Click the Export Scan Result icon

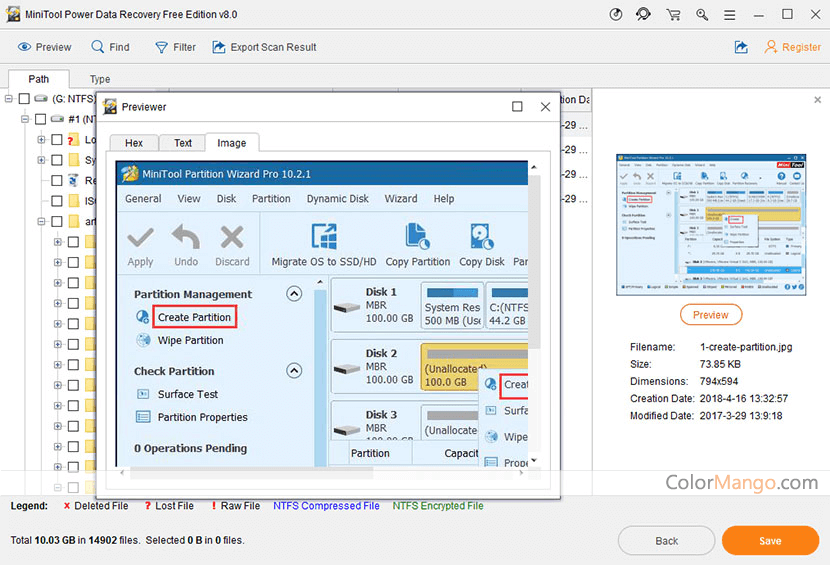click(219, 47)
